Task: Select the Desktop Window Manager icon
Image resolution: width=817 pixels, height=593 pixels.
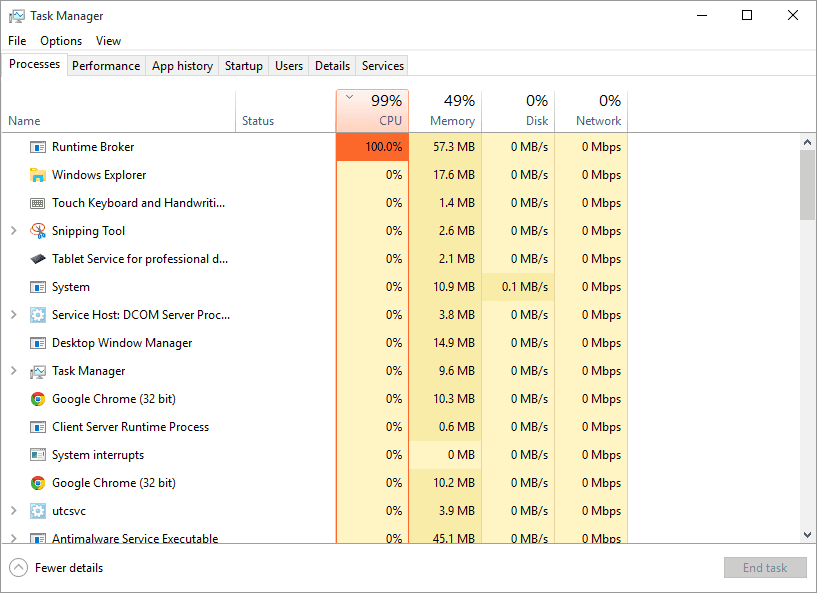Action: [x=38, y=342]
